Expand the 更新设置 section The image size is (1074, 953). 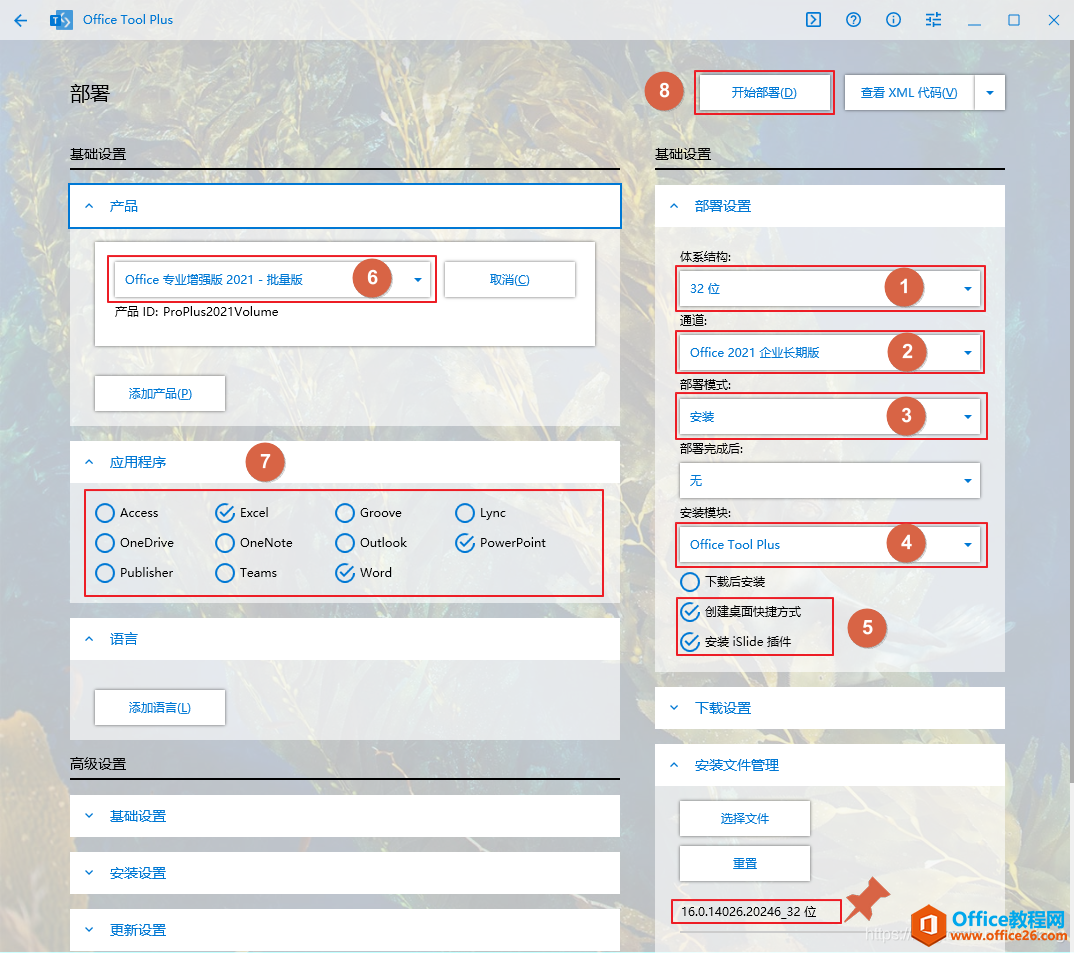pos(345,930)
